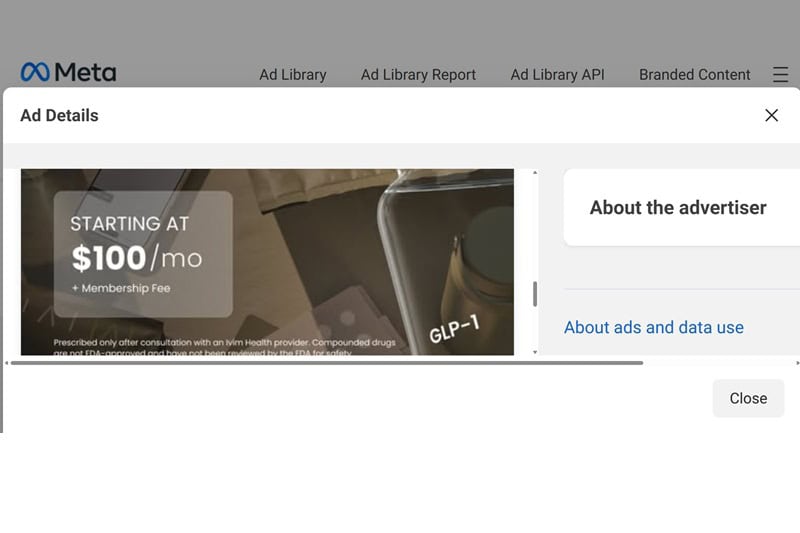The width and height of the screenshot is (800, 533).
Task: Click the scroll up arrow beside ad
Action: coord(535,173)
